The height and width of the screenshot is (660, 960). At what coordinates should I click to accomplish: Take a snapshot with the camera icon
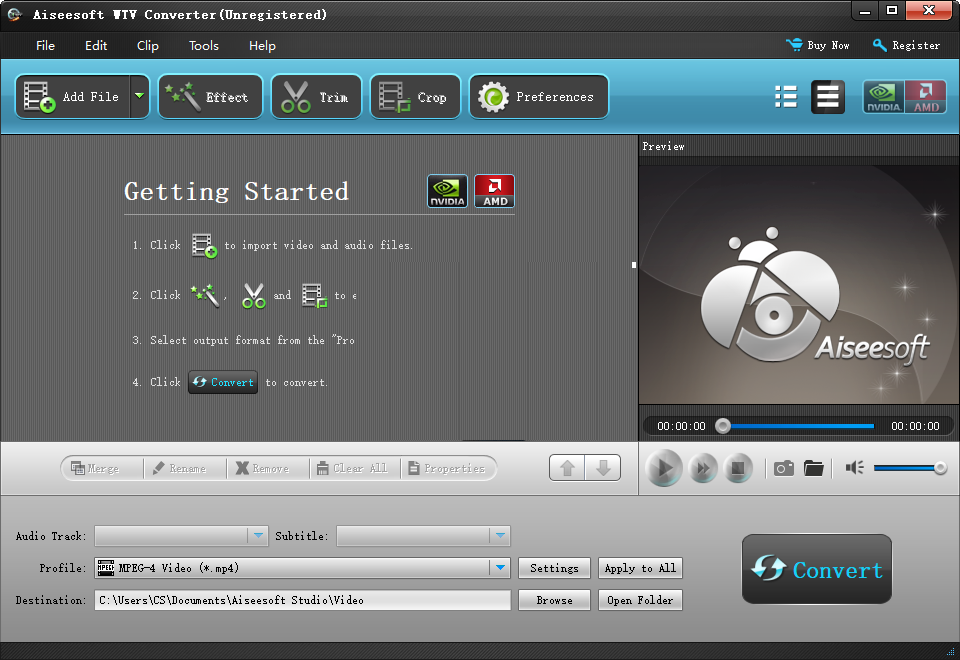[784, 467]
